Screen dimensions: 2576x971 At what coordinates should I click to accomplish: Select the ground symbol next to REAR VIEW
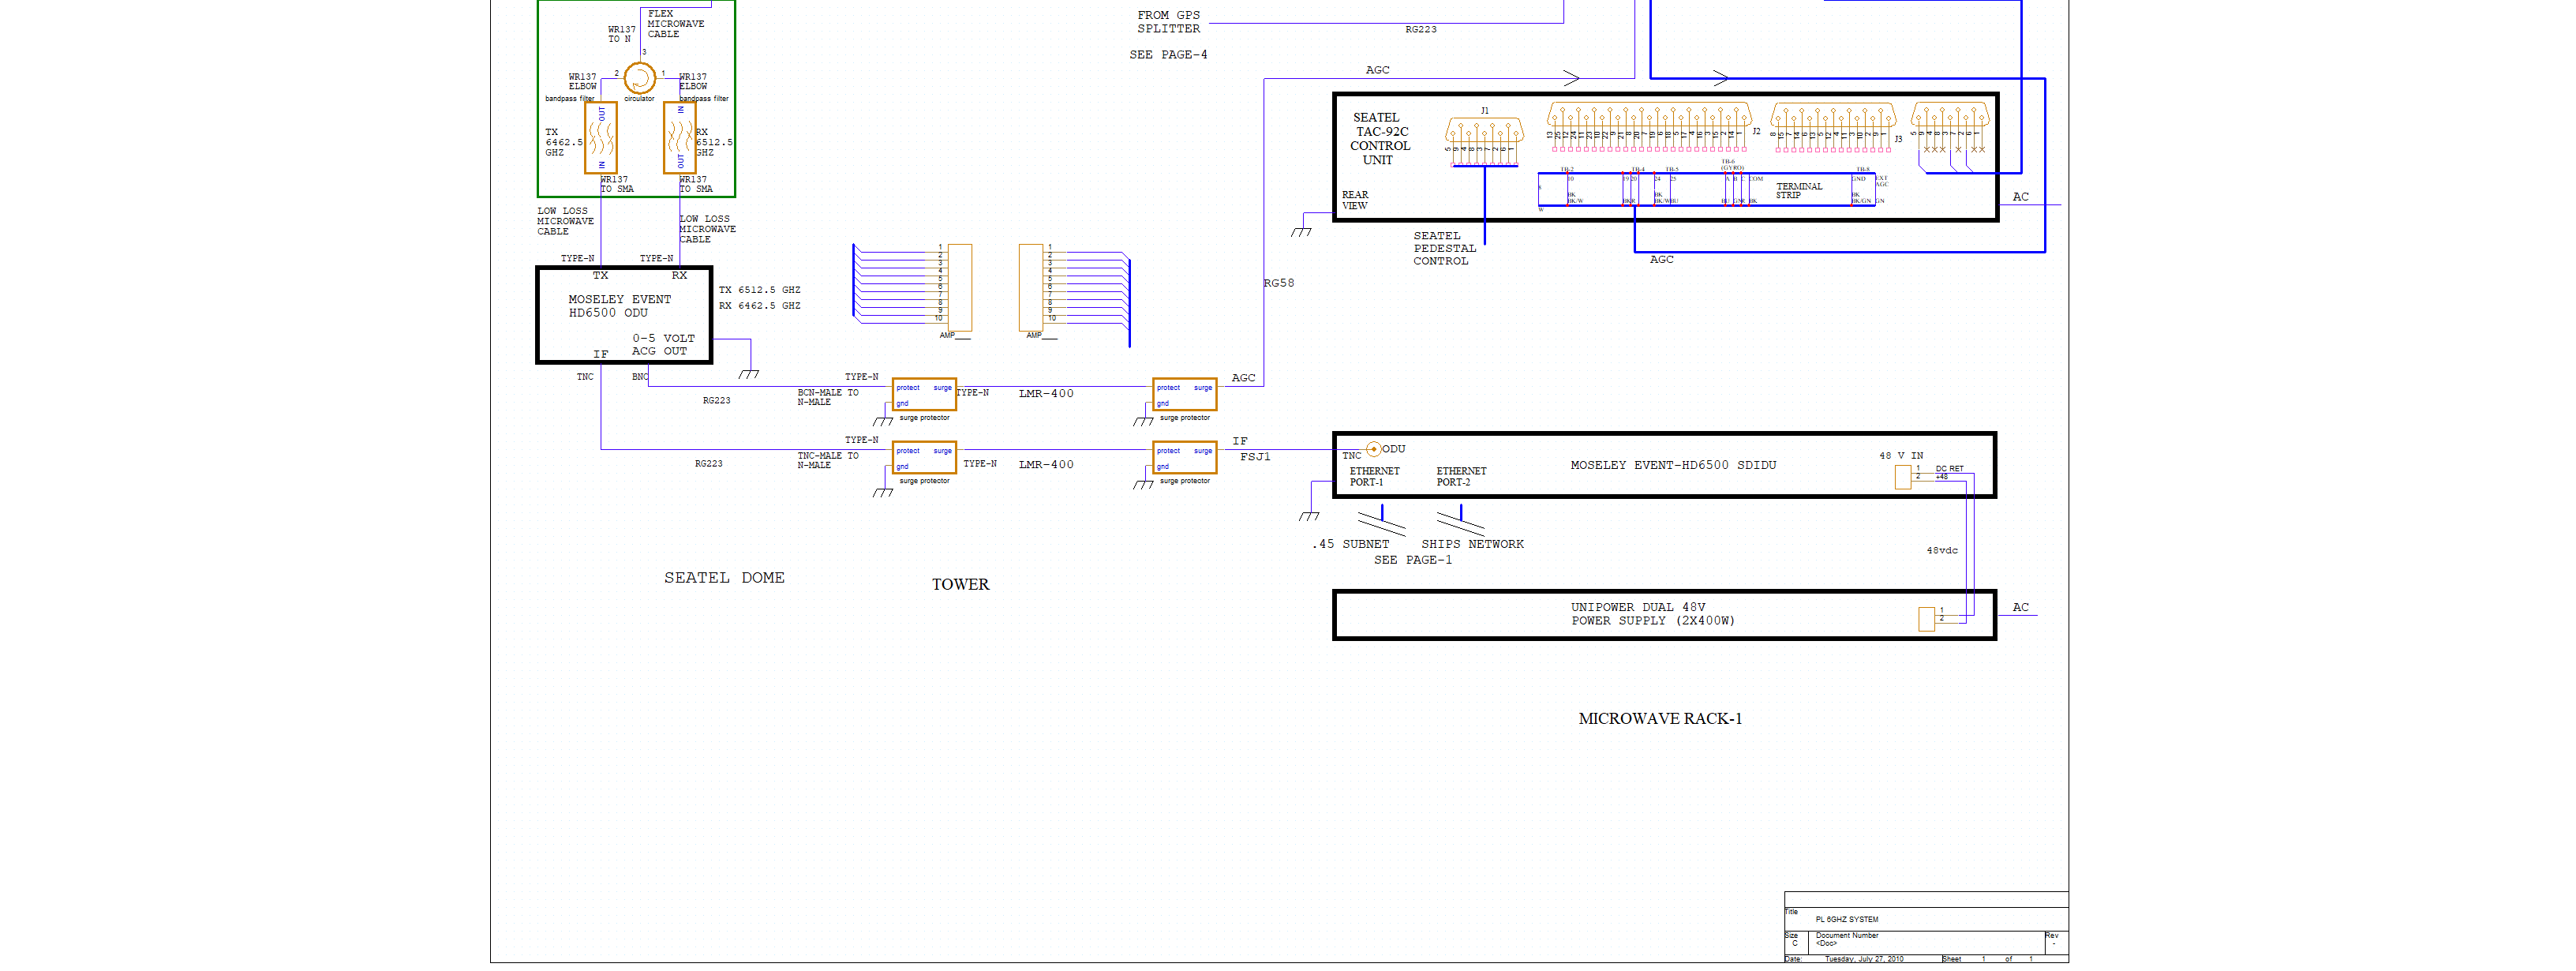point(1301,232)
